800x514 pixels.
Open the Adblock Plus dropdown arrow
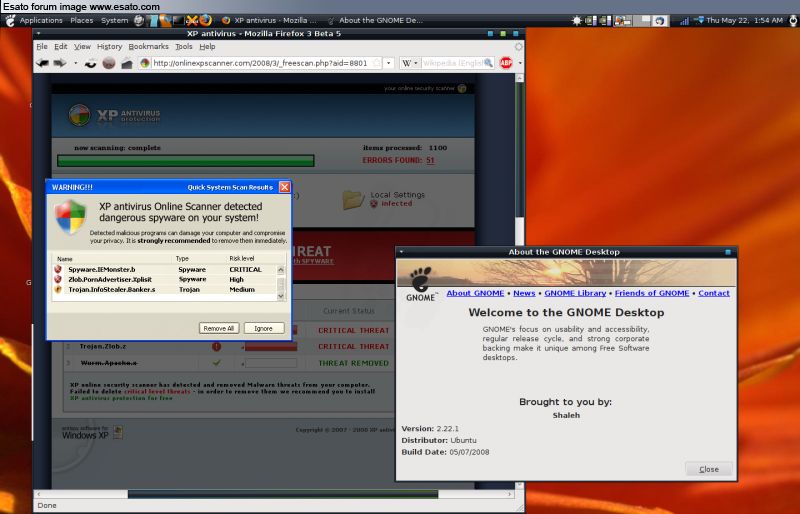pos(519,63)
